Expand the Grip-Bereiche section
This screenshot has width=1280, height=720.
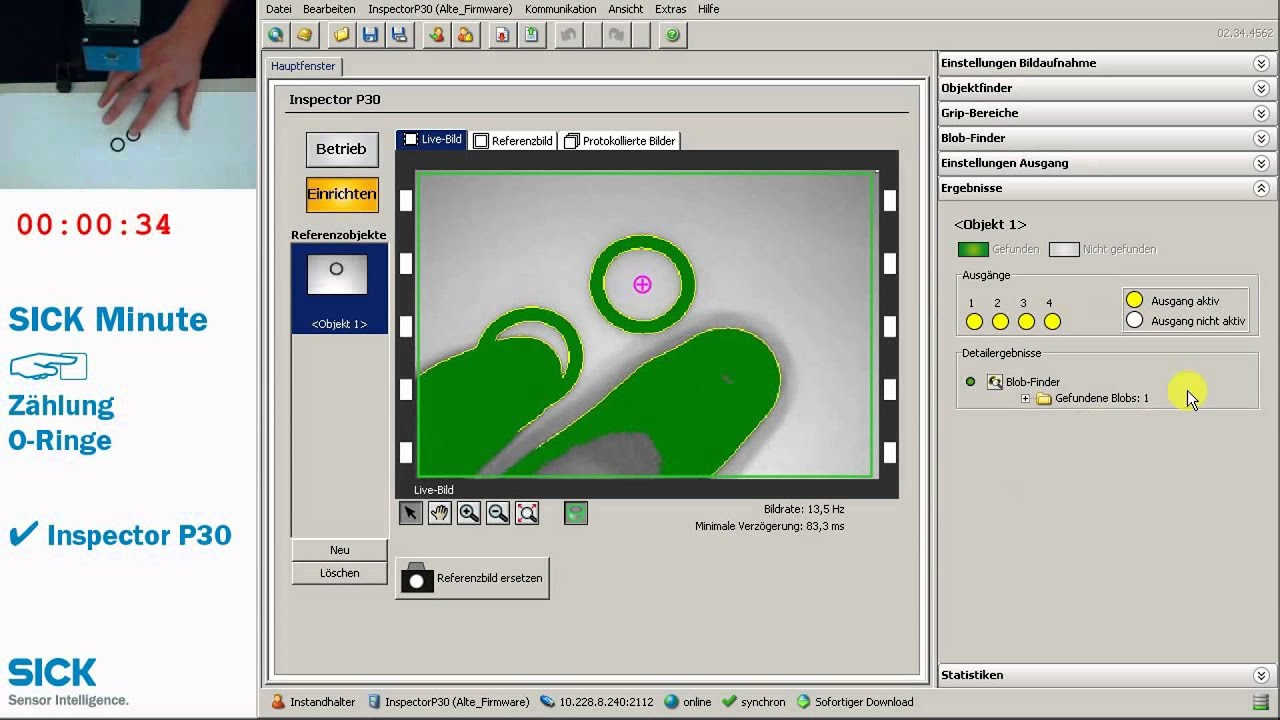(x=1261, y=113)
